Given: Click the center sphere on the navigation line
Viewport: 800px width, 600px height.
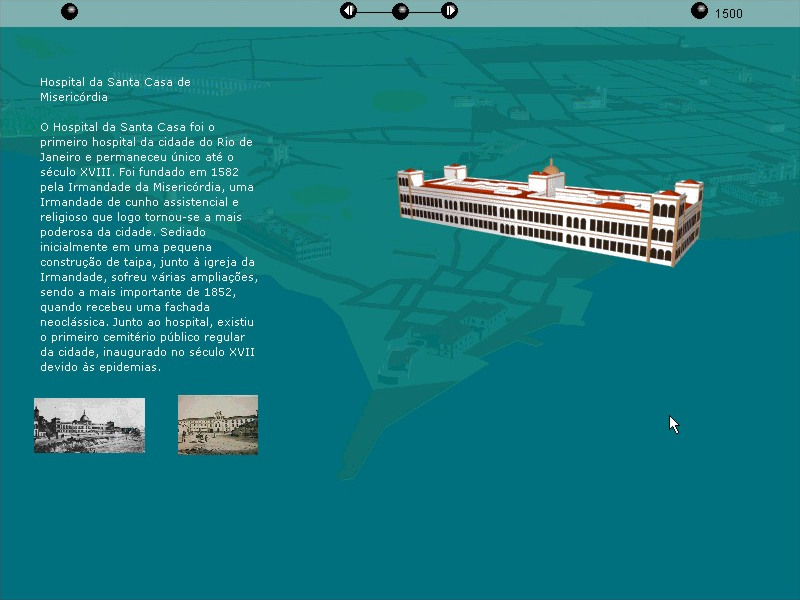Looking at the screenshot, I should click(x=400, y=11).
